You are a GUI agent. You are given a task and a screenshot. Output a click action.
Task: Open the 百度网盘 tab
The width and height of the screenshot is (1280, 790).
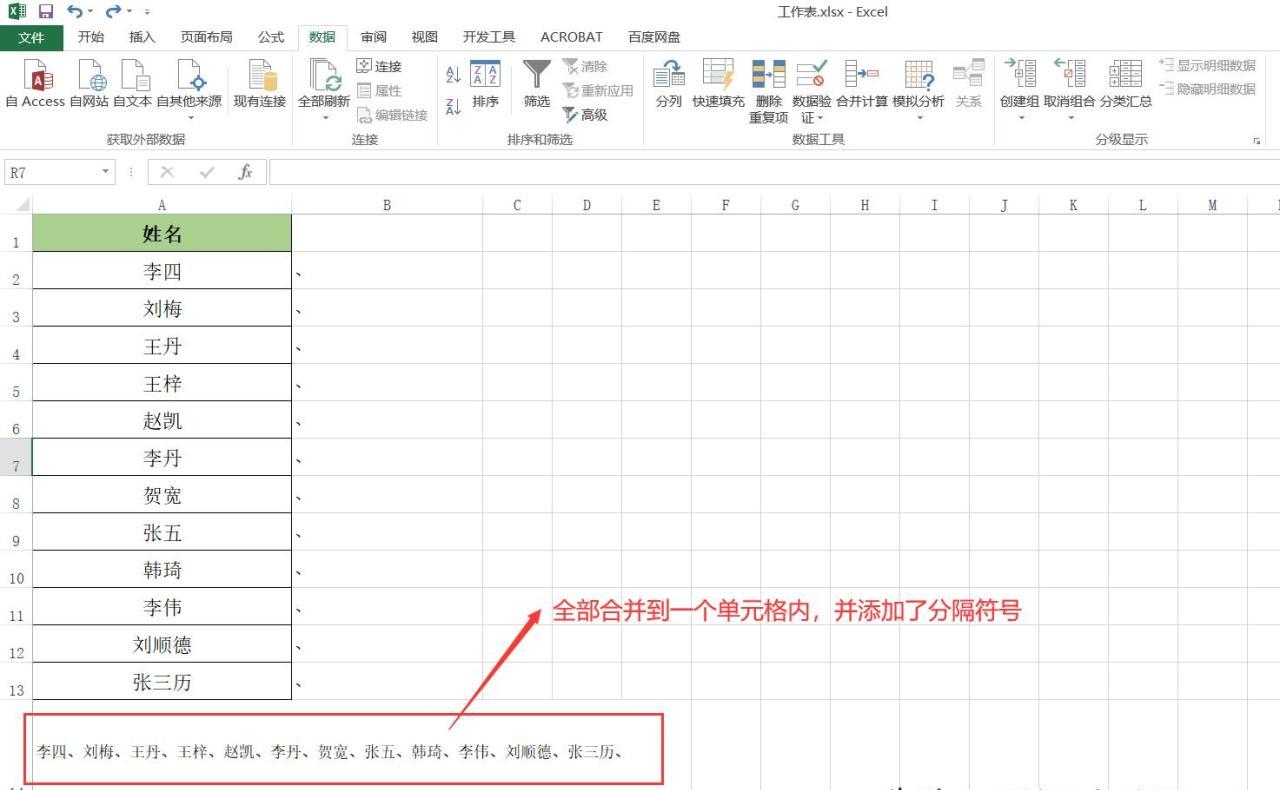(654, 37)
